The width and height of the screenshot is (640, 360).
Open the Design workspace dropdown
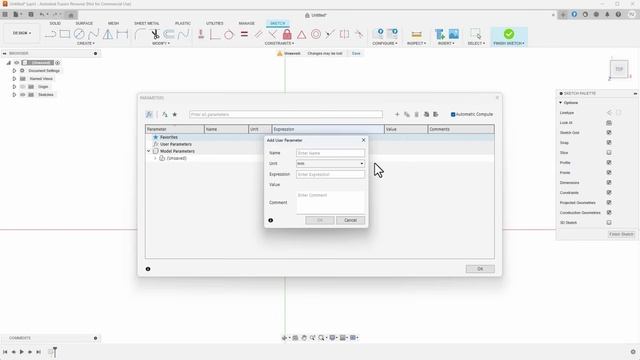(22, 33)
